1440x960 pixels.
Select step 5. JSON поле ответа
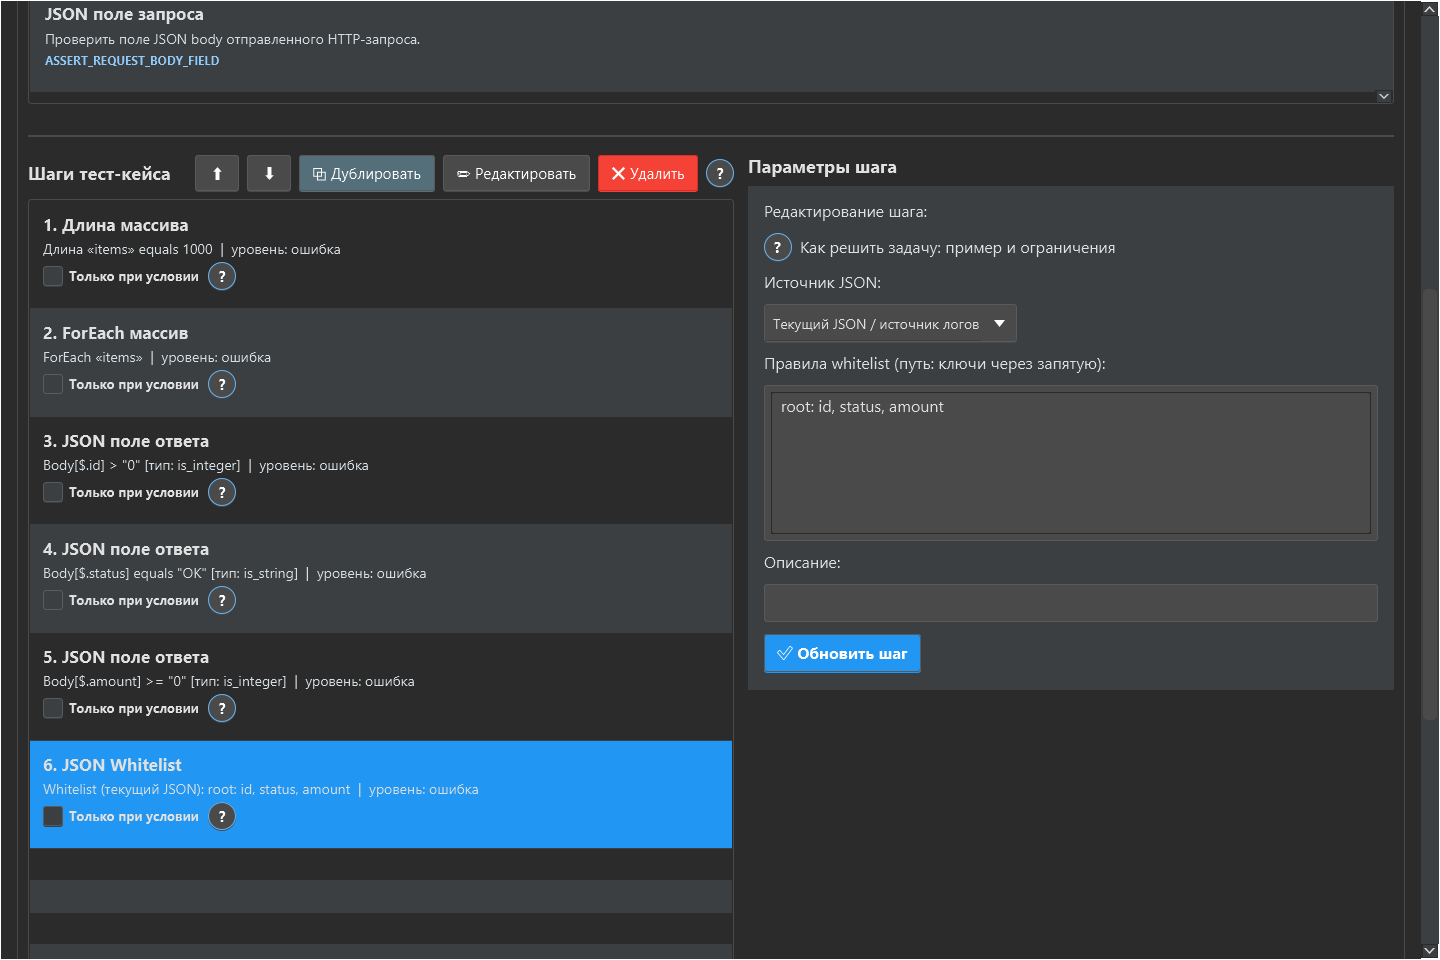(381, 686)
